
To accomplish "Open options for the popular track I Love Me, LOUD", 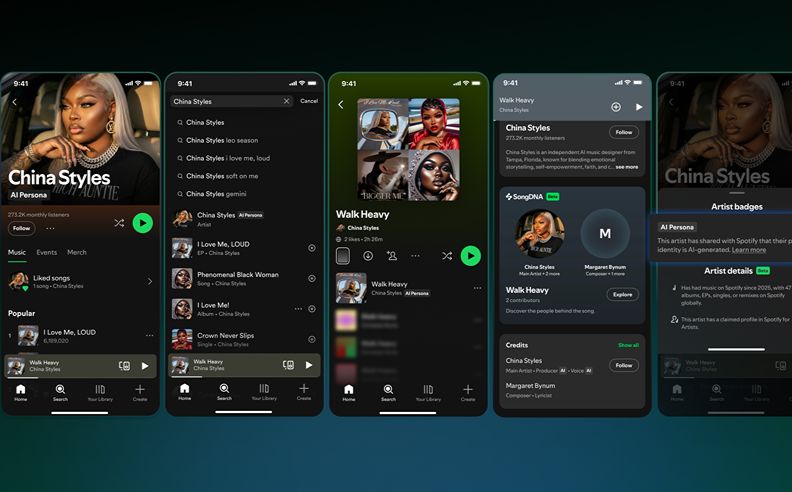I will [150, 335].
